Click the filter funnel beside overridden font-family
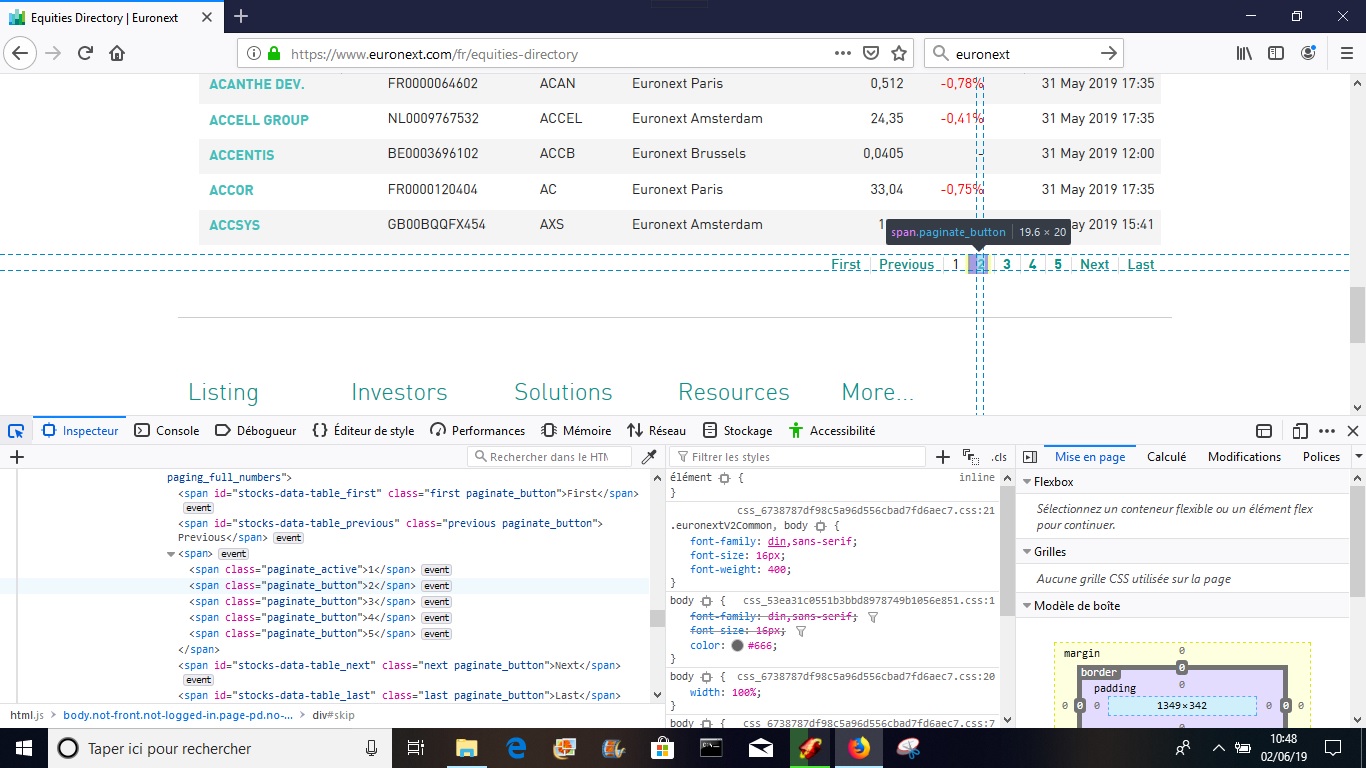Viewport: 1366px width, 768px height. coord(873,618)
